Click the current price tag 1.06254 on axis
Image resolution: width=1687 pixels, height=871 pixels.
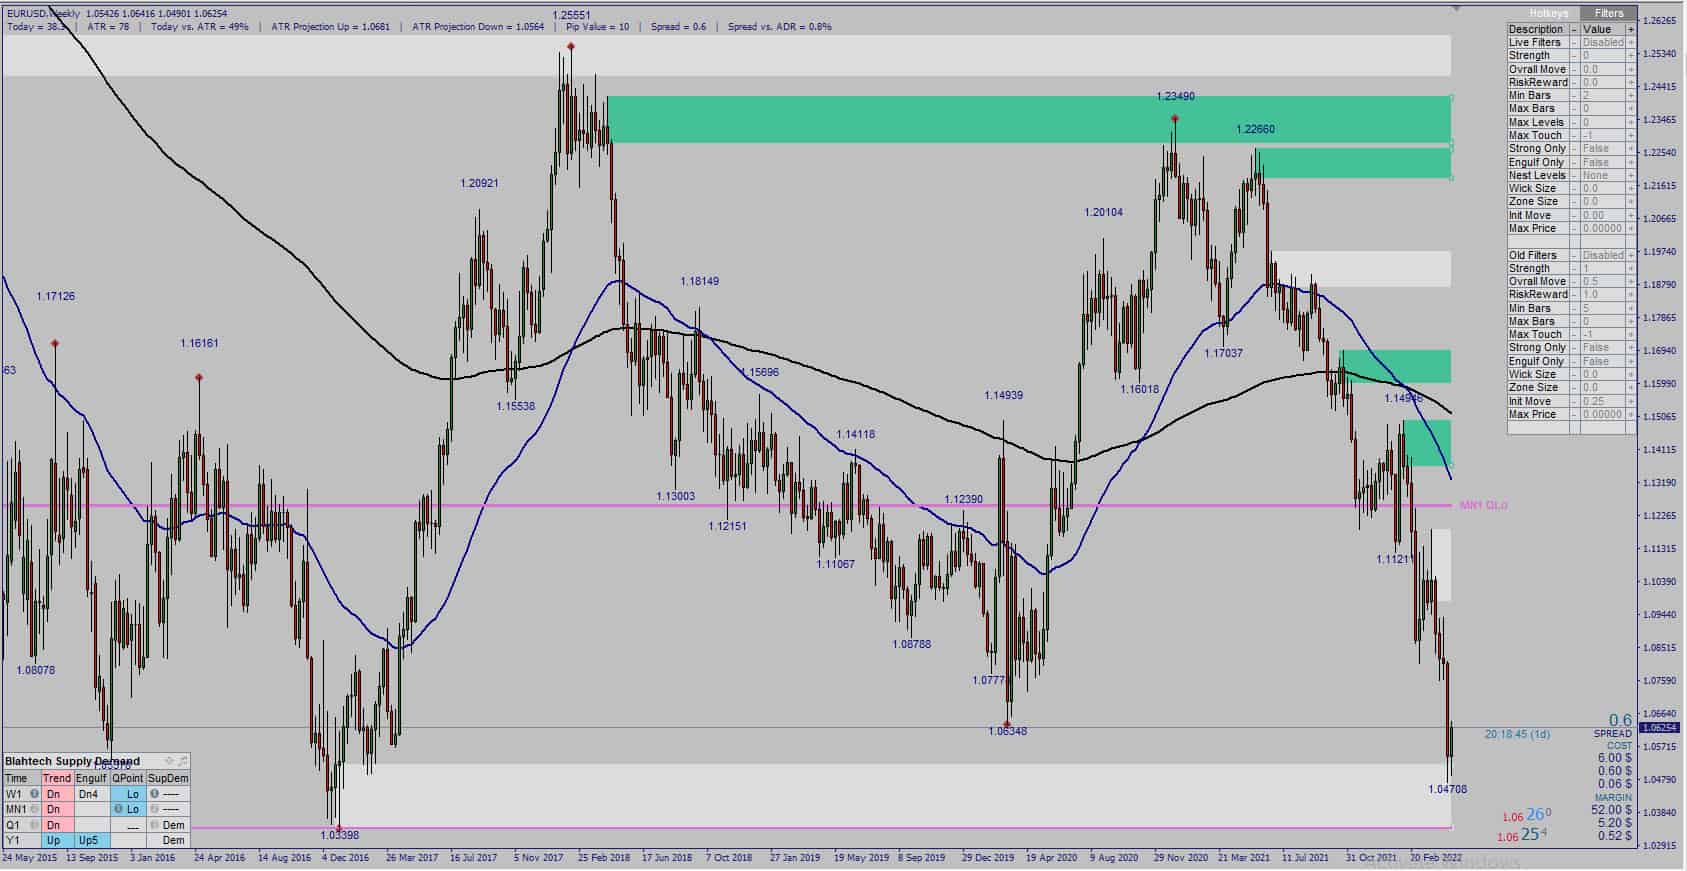[1660, 728]
